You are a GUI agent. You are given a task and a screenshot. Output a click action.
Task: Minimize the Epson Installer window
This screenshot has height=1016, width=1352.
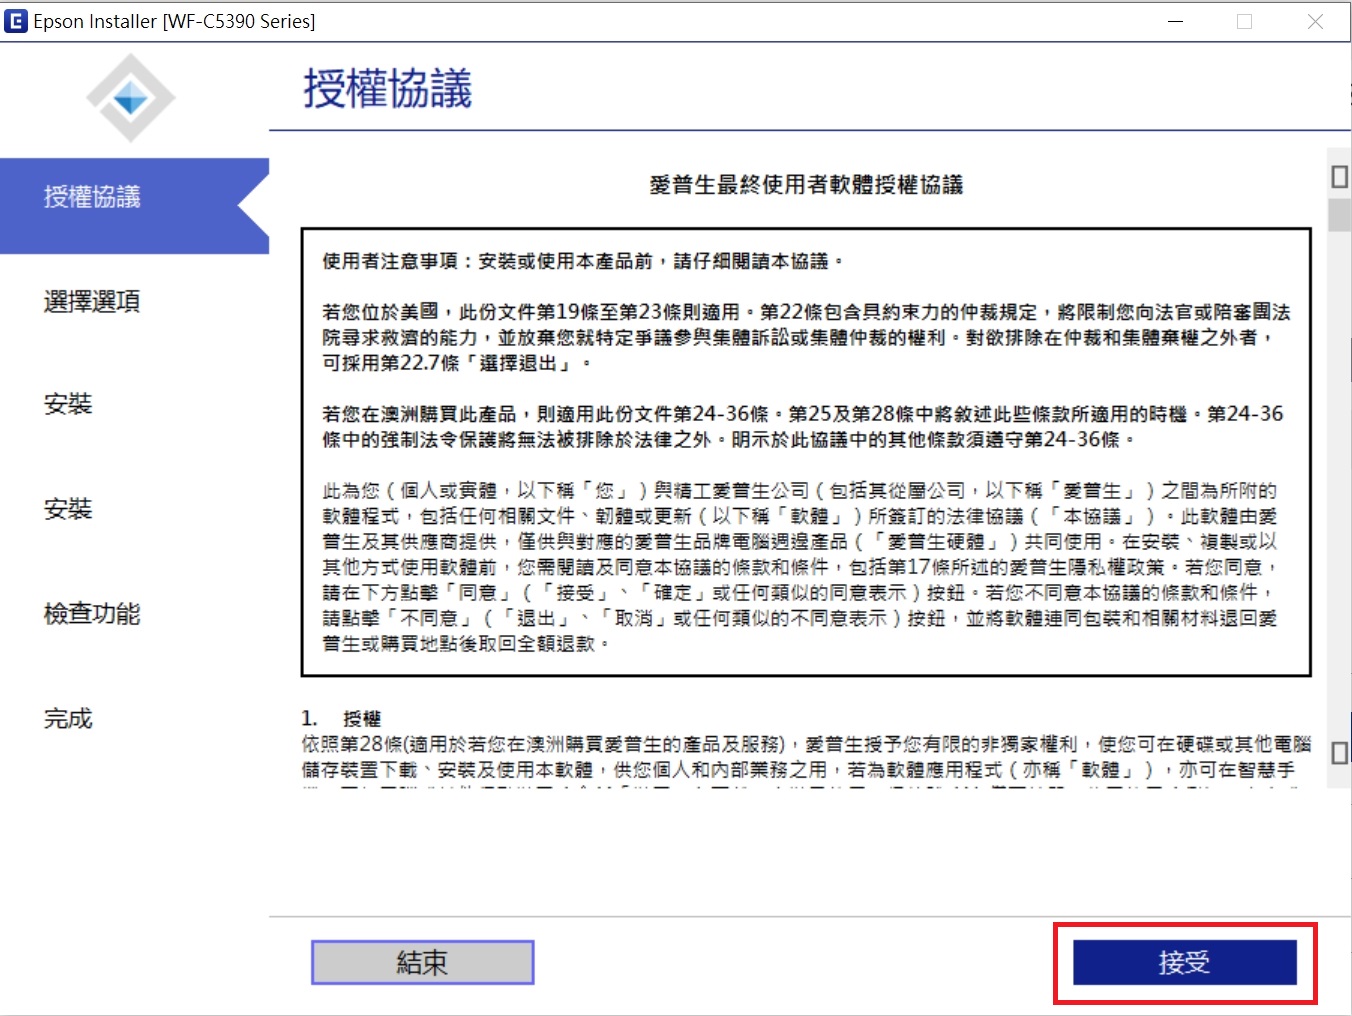[1175, 21]
